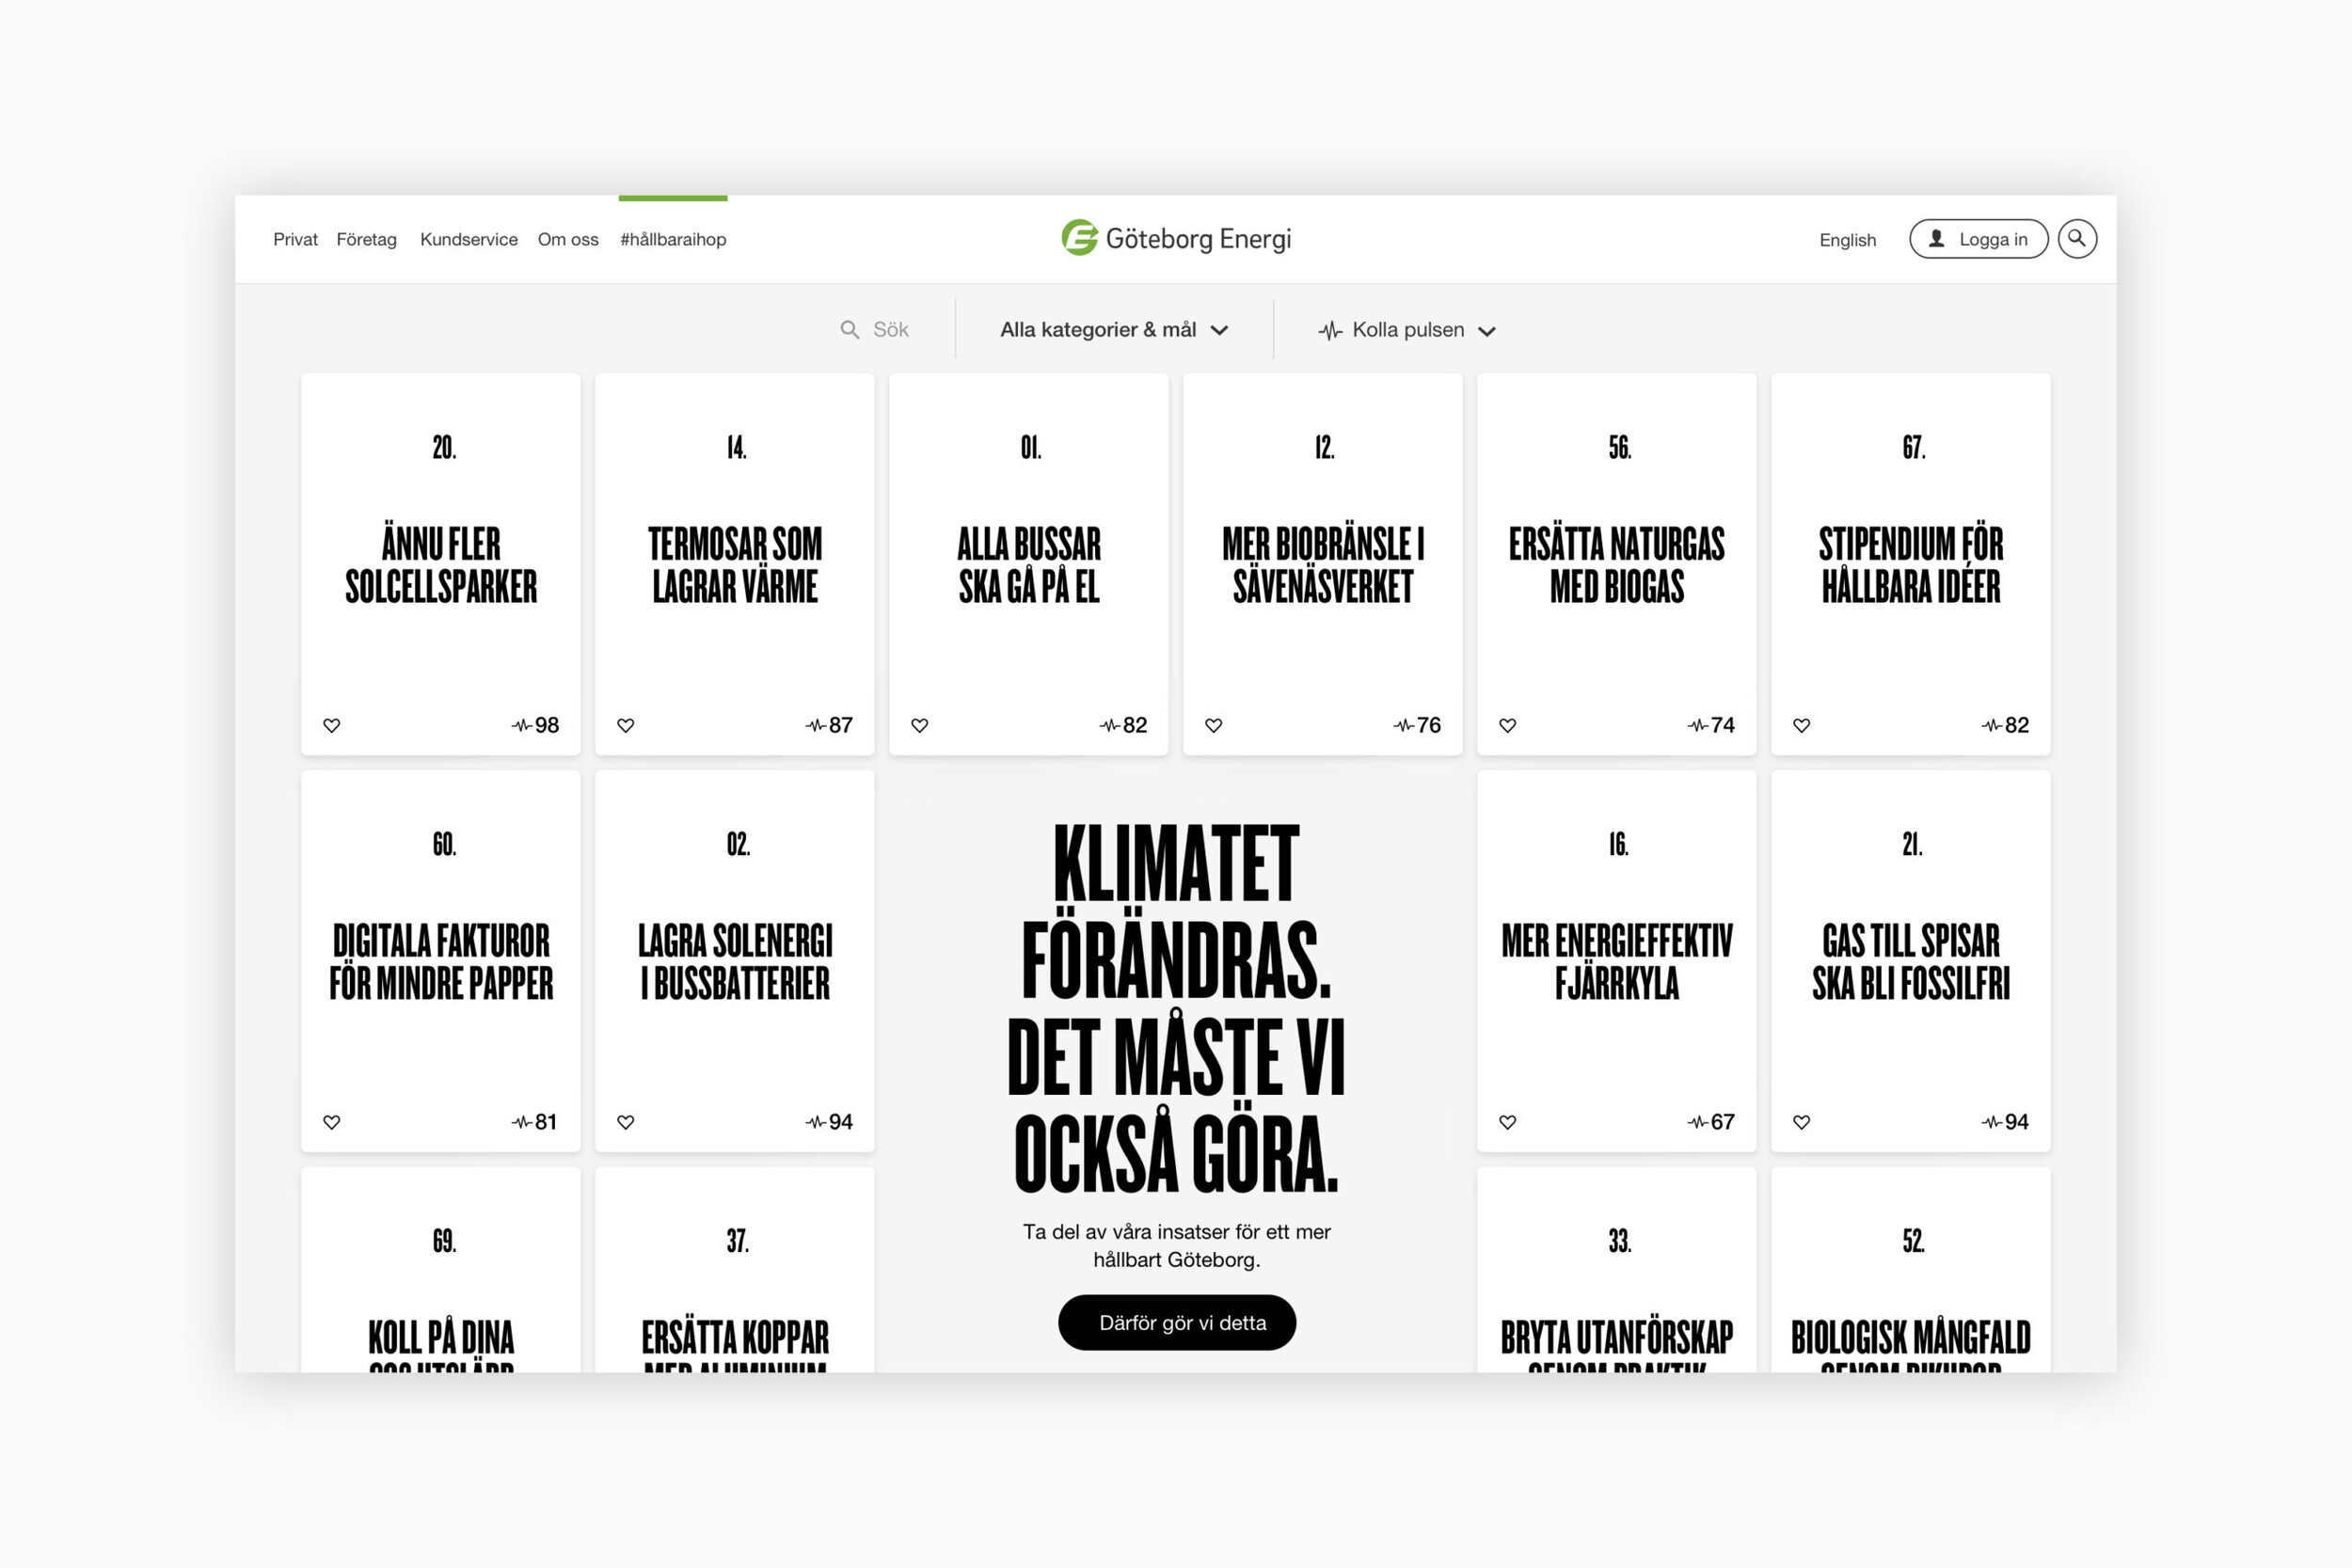Switch language to English
2352x1568 pixels.
(1847, 240)
